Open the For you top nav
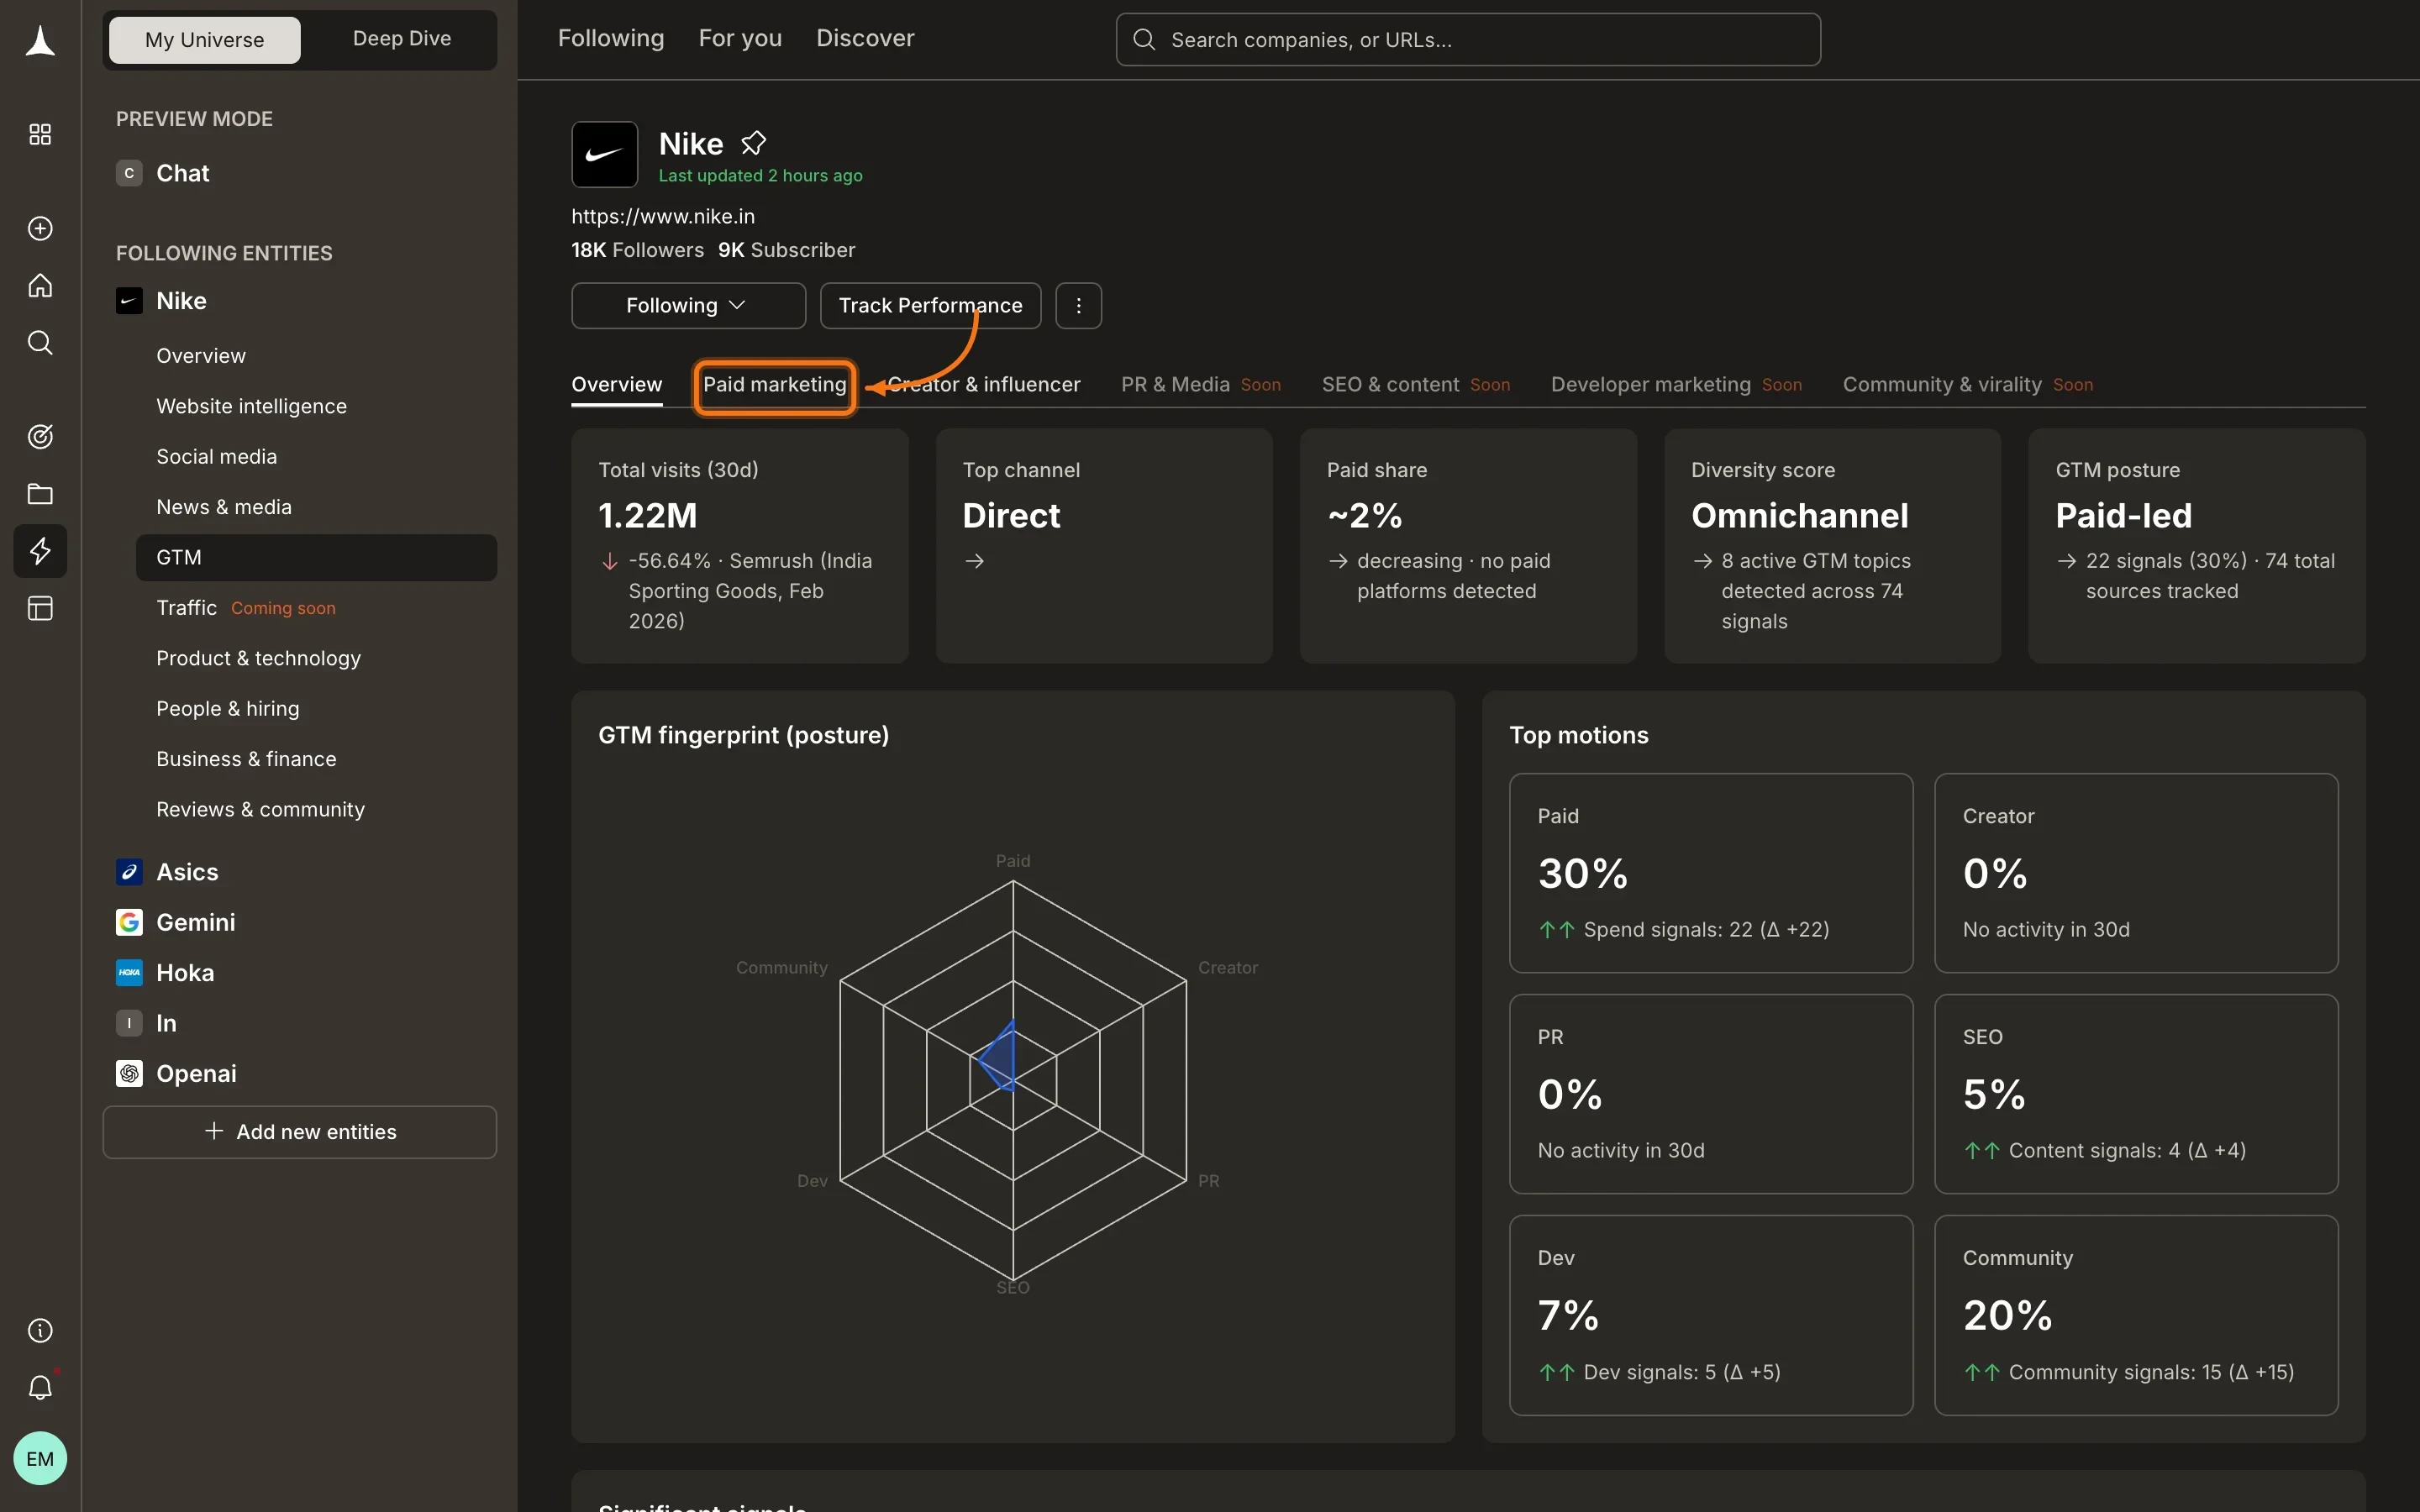Viewport: 2420px width, 1512px height. click(740, 38)
